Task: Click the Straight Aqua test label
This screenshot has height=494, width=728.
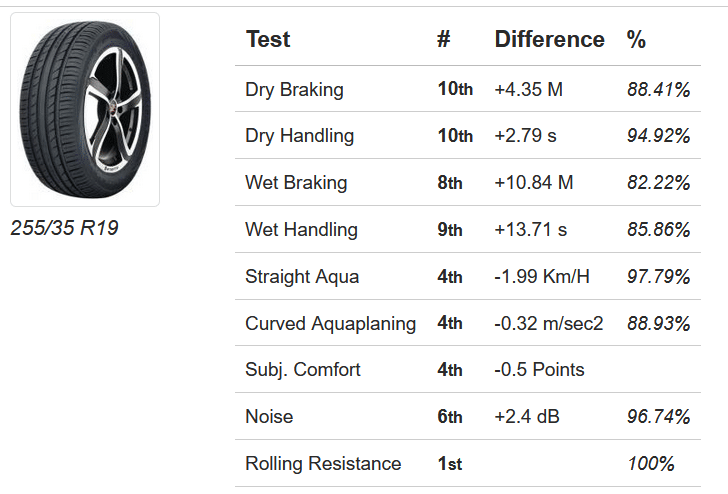Action: (x=301, y=276)
